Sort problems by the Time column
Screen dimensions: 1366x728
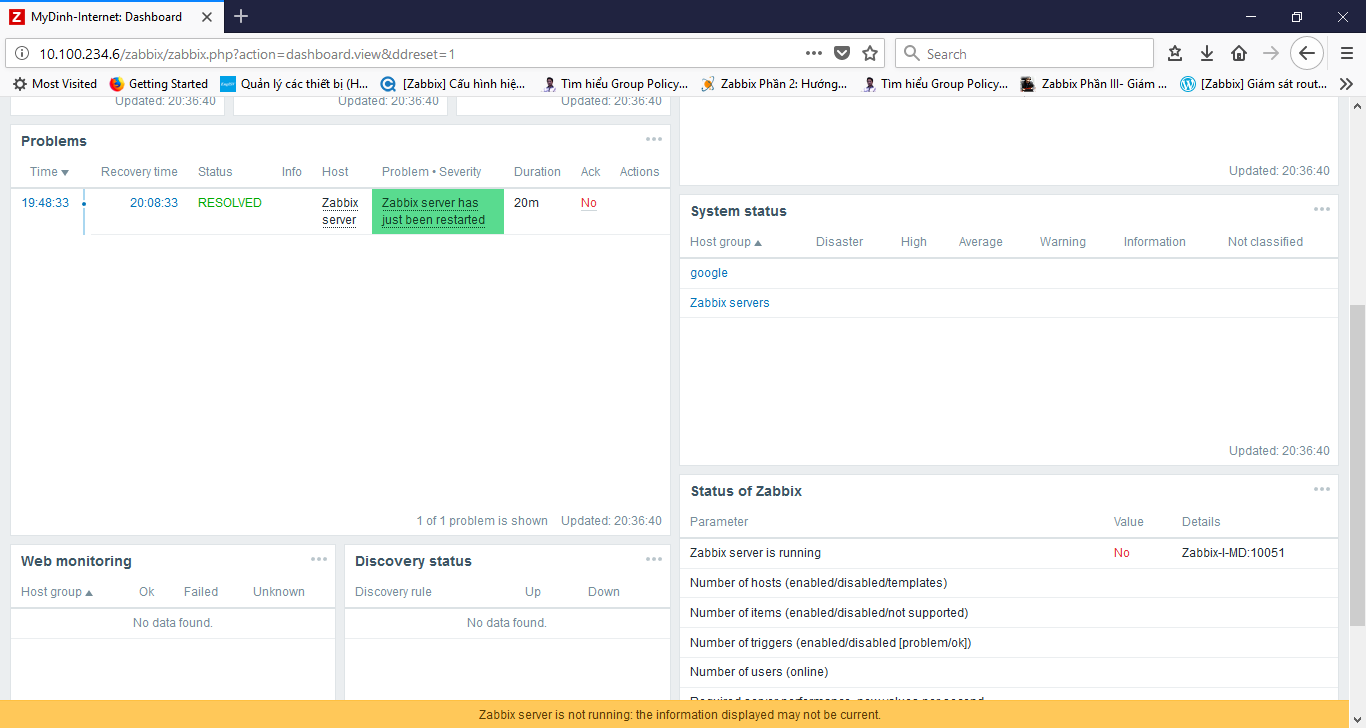coord(49,172)
